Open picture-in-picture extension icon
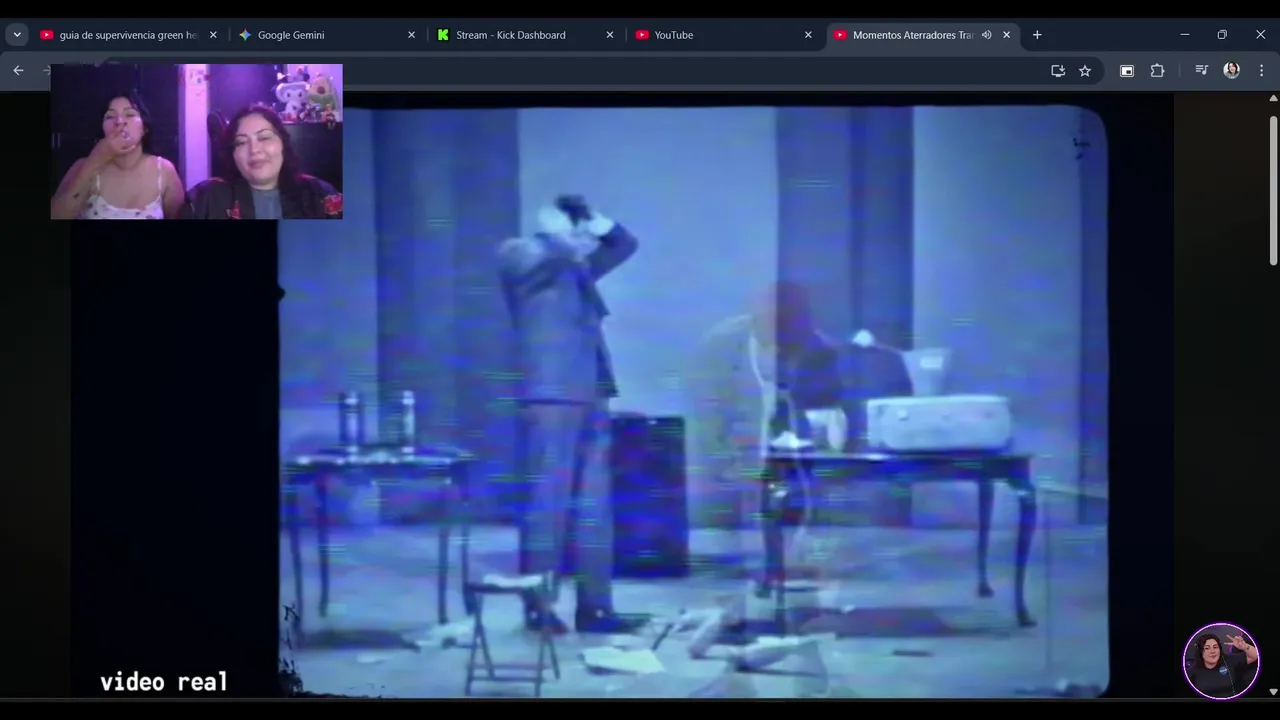 click(x=1127, y=71)
